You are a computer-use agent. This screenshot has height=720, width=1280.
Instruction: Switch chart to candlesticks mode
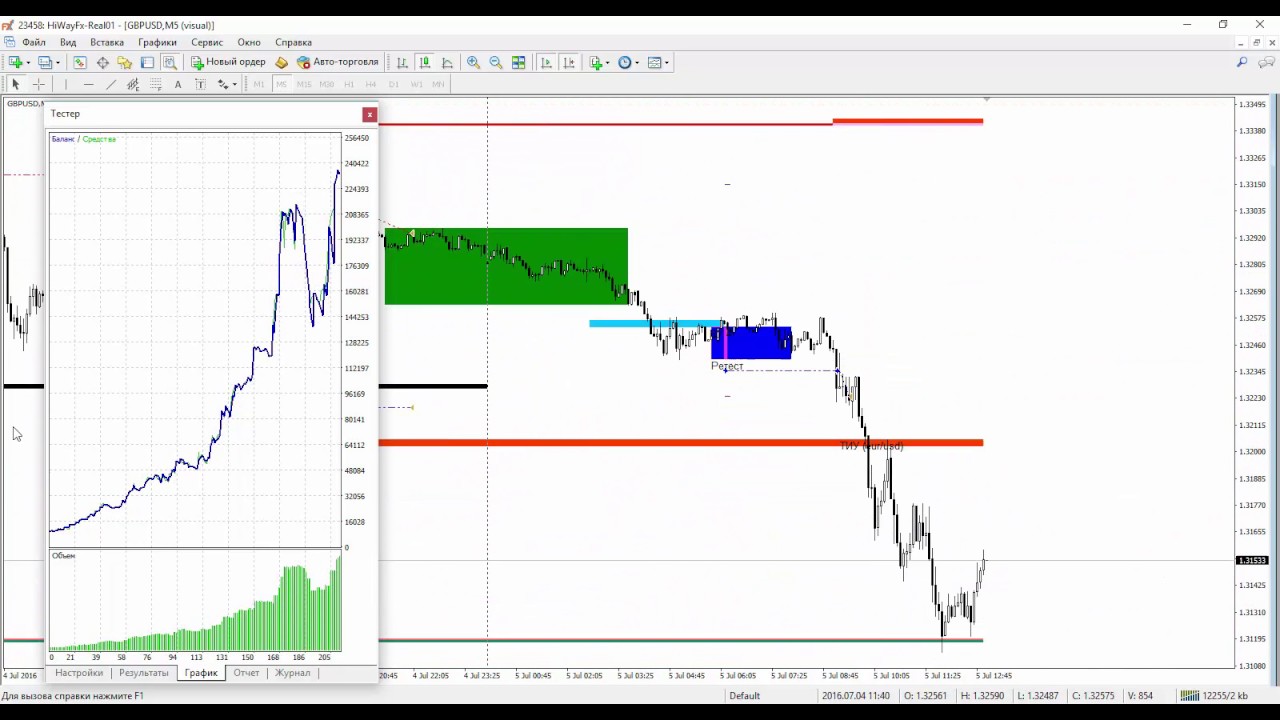tap(425, 62)
